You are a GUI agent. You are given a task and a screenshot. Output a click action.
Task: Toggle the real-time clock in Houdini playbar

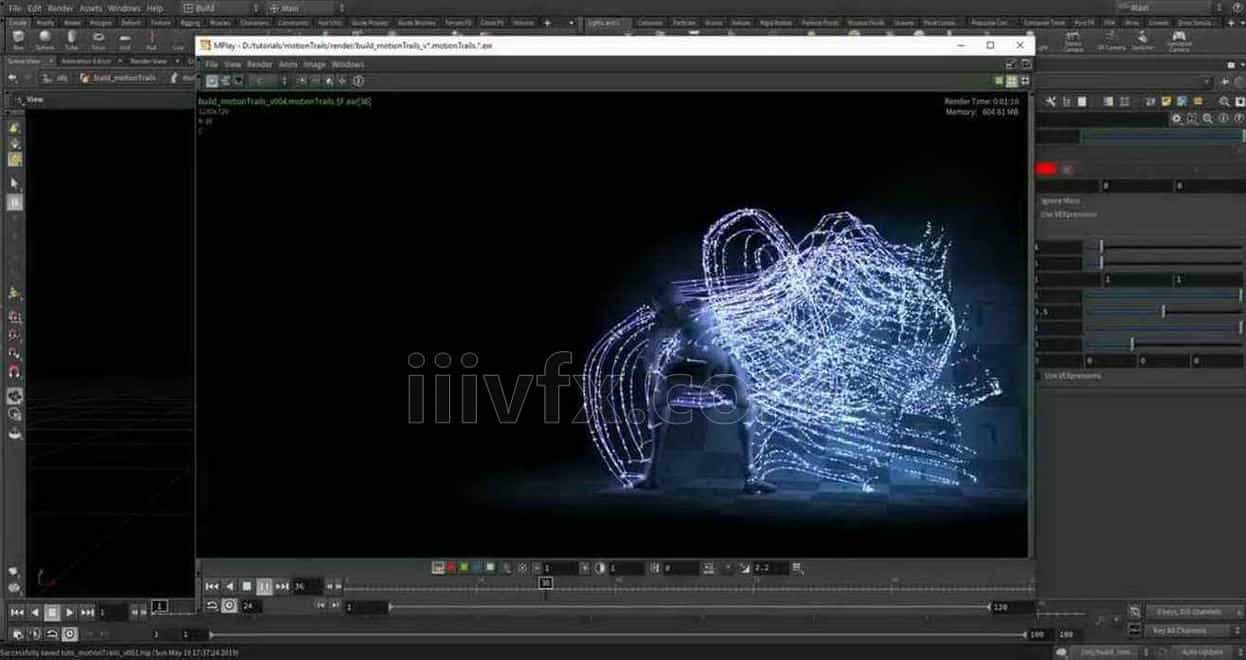(69, 634)
